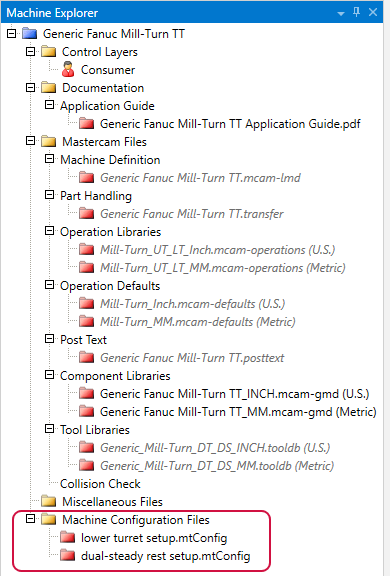Screen dimensions: 390x576
Task: Select 'Generic Fanuc Mill-Turn TT_MM.mcam-gmd (Metric)' text
Action: point(238,412)
